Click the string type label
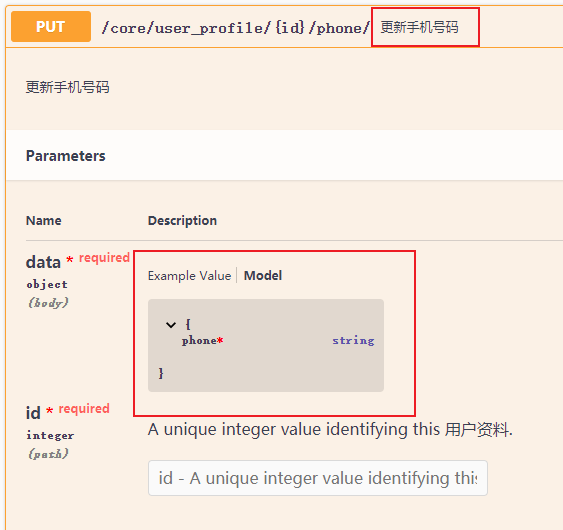 [353, 341]
